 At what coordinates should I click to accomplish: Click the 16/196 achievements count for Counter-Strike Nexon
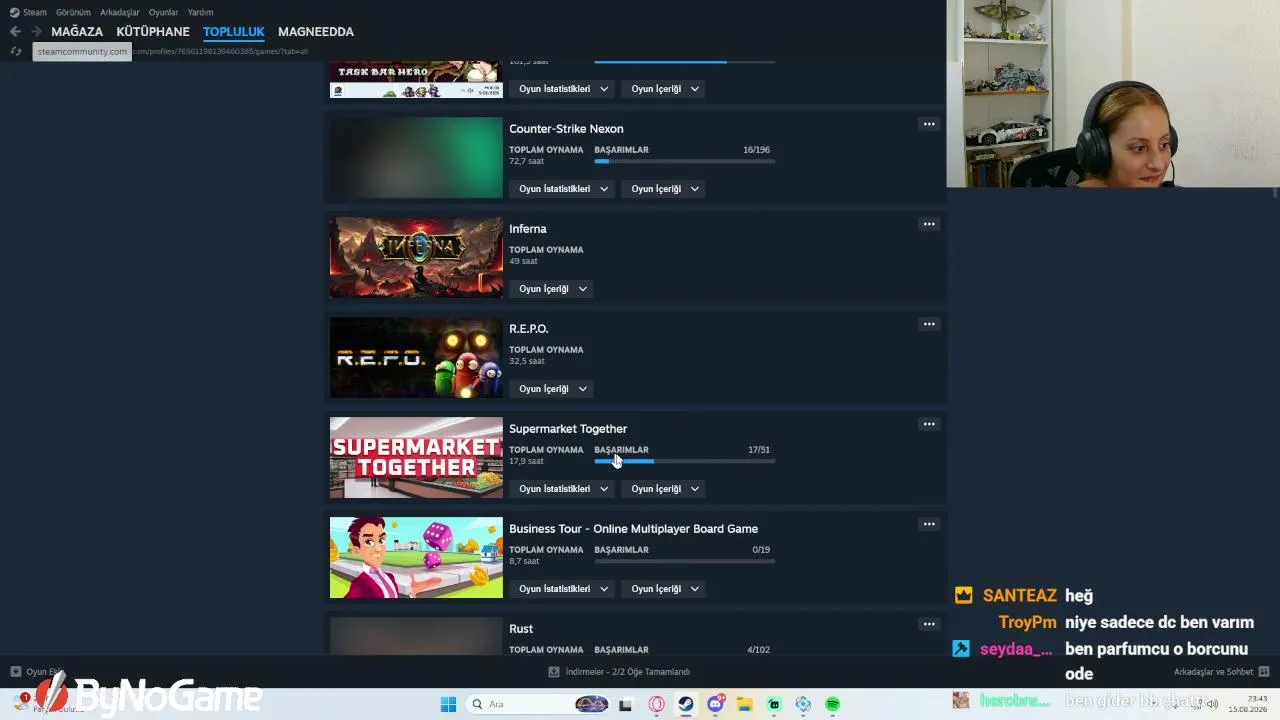757,150
